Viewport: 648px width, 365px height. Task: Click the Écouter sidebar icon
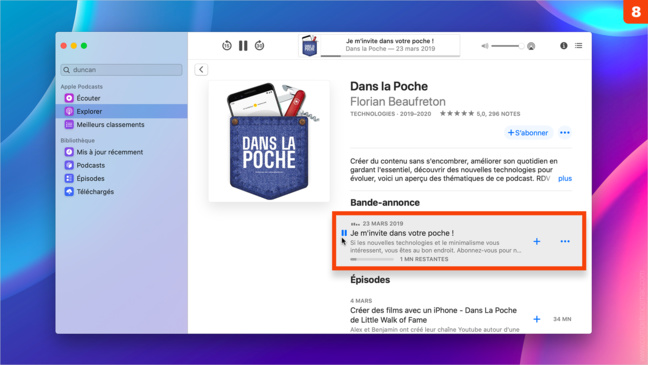click(69, 98)
